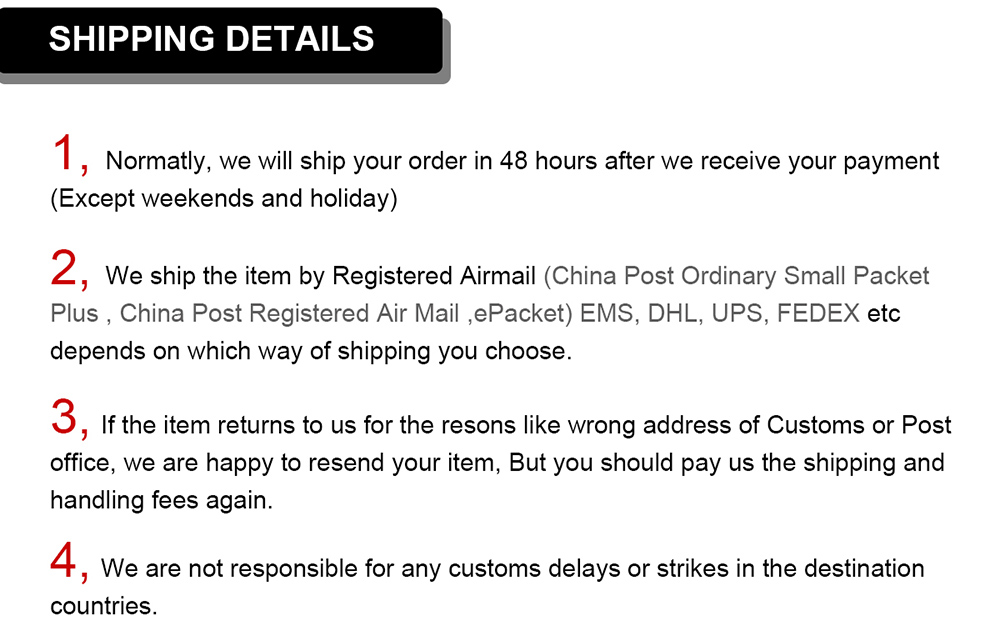Click the "handling fees again" text

tap(161, 501)
